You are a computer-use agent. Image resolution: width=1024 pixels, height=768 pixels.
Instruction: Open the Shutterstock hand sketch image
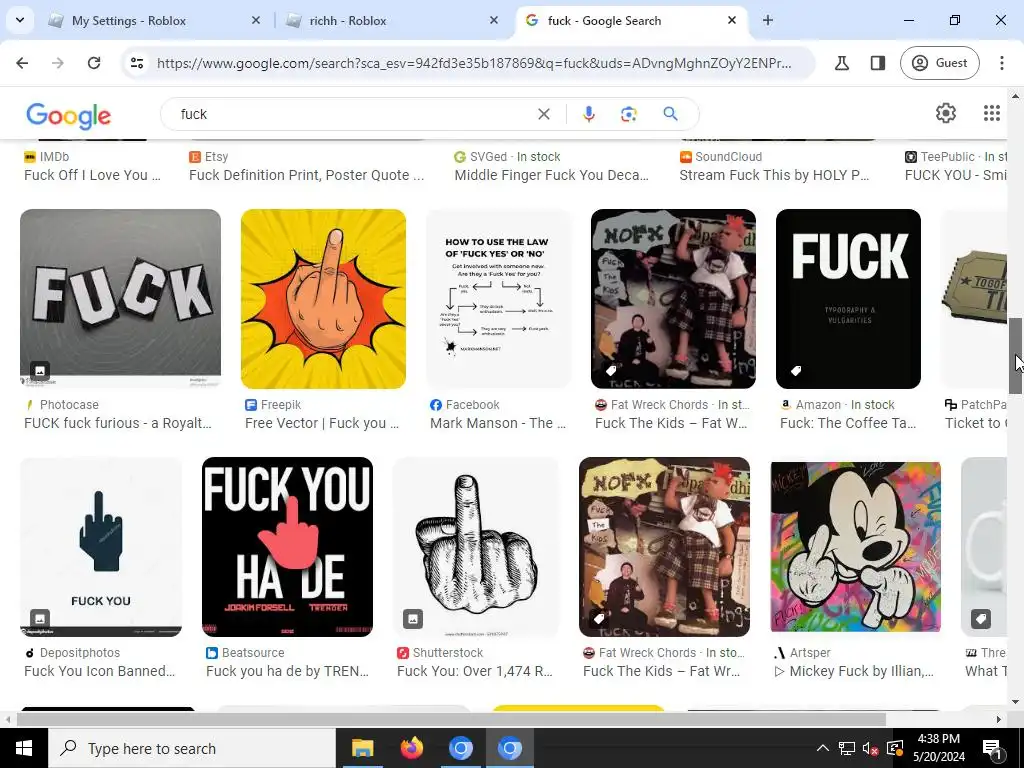pos(475,547)
